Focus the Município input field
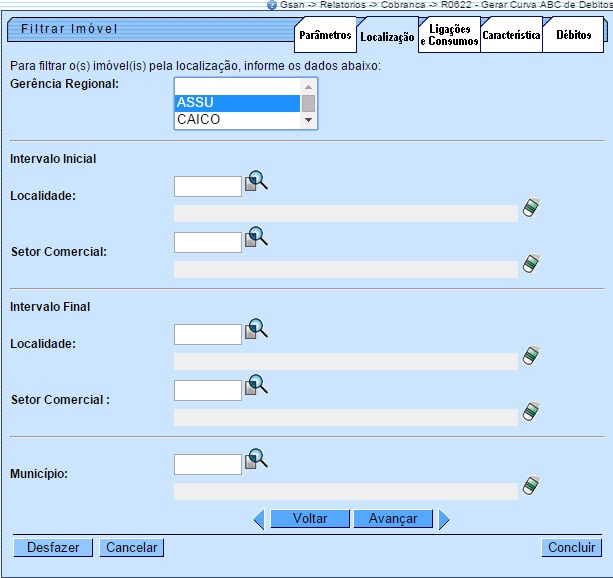 [208, 464]
